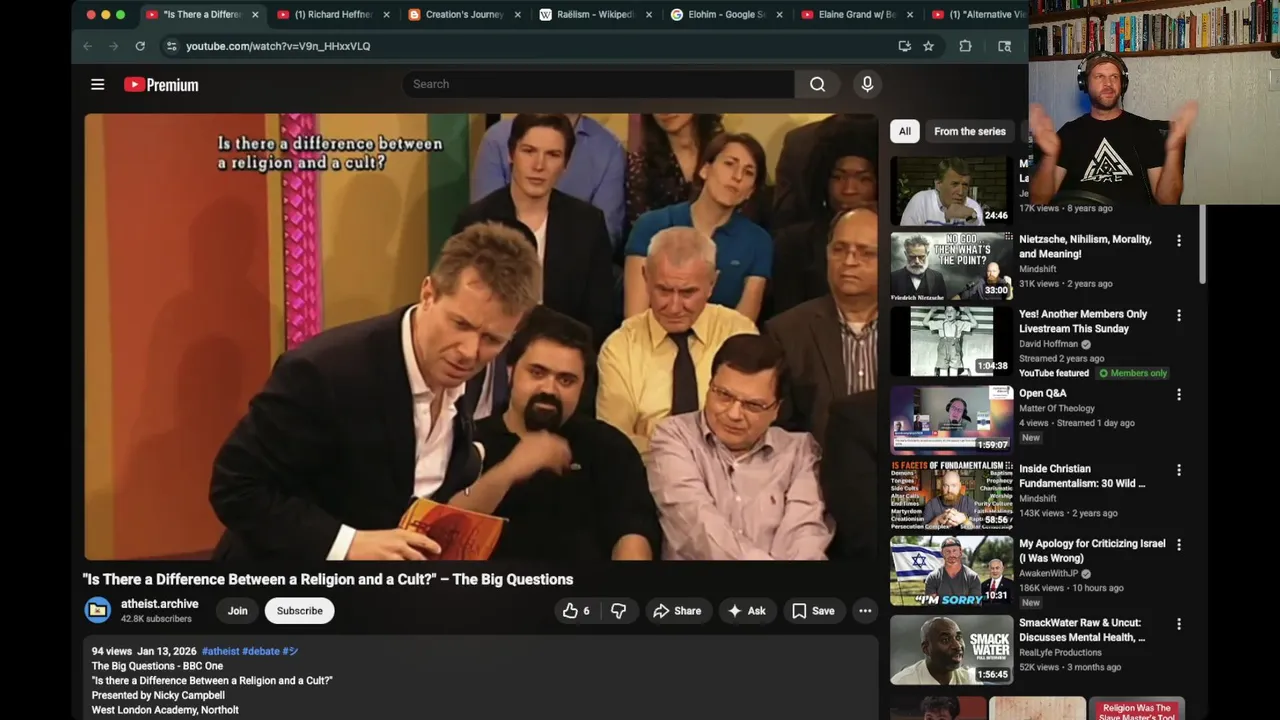
Task: Open Open Q&A 1:59:07 thumbnail
Action: point(951,420)
